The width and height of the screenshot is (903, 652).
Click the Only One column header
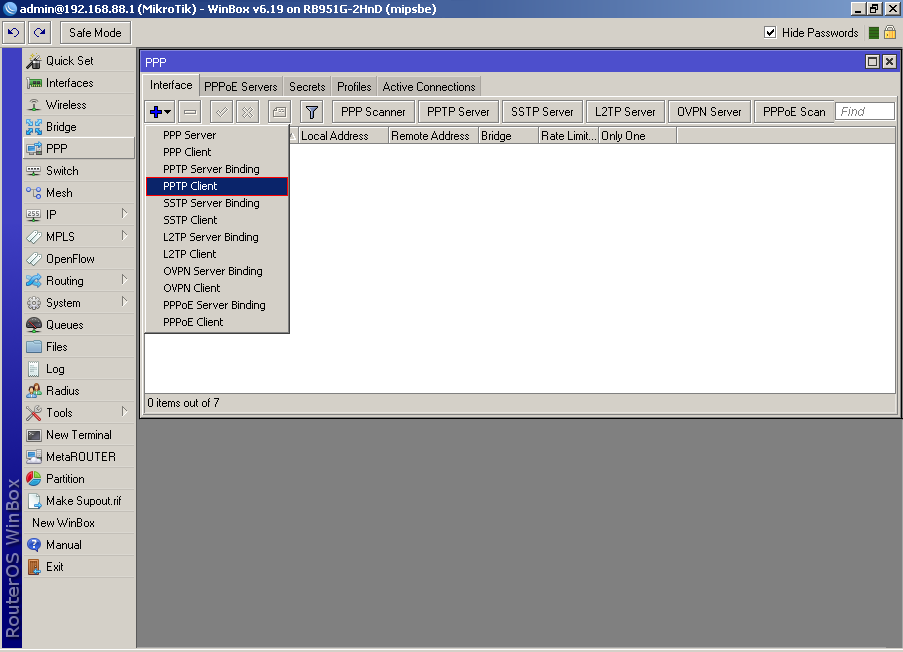point(638,136)
